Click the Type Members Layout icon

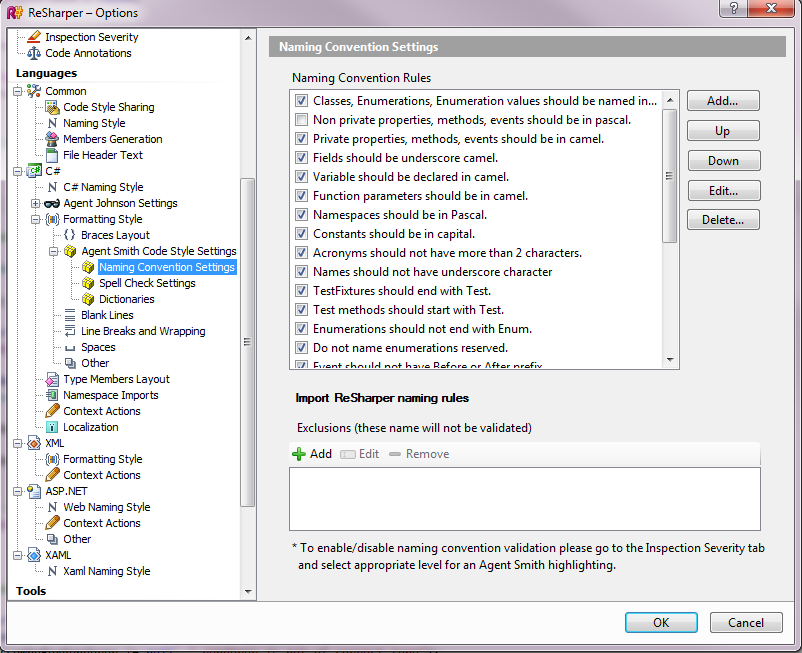point(52,379)
